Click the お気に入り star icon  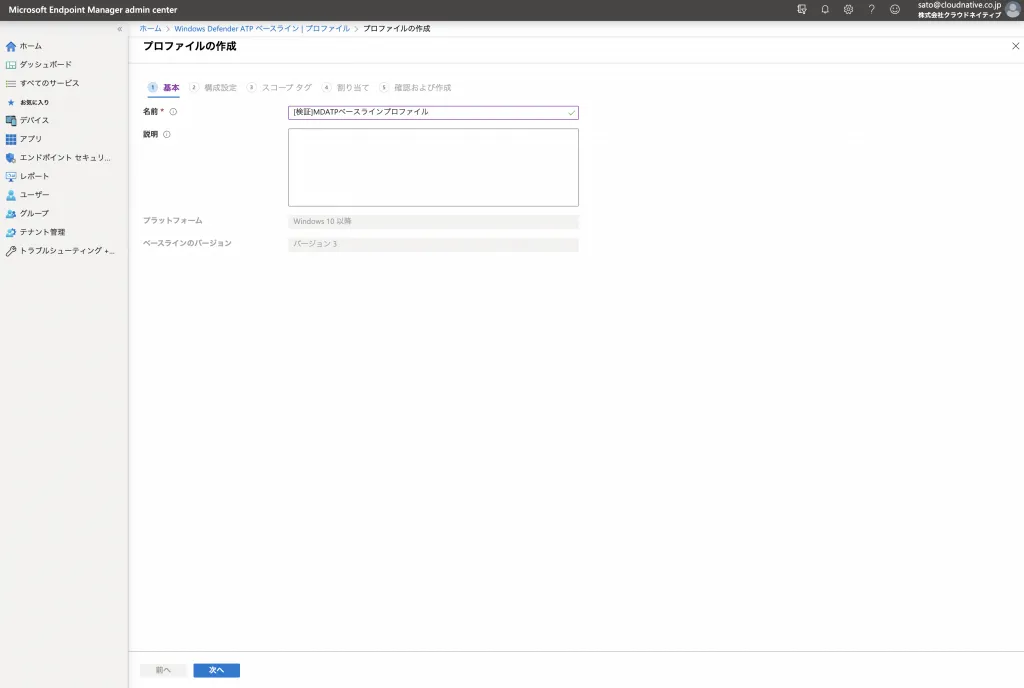coord(10,102)
